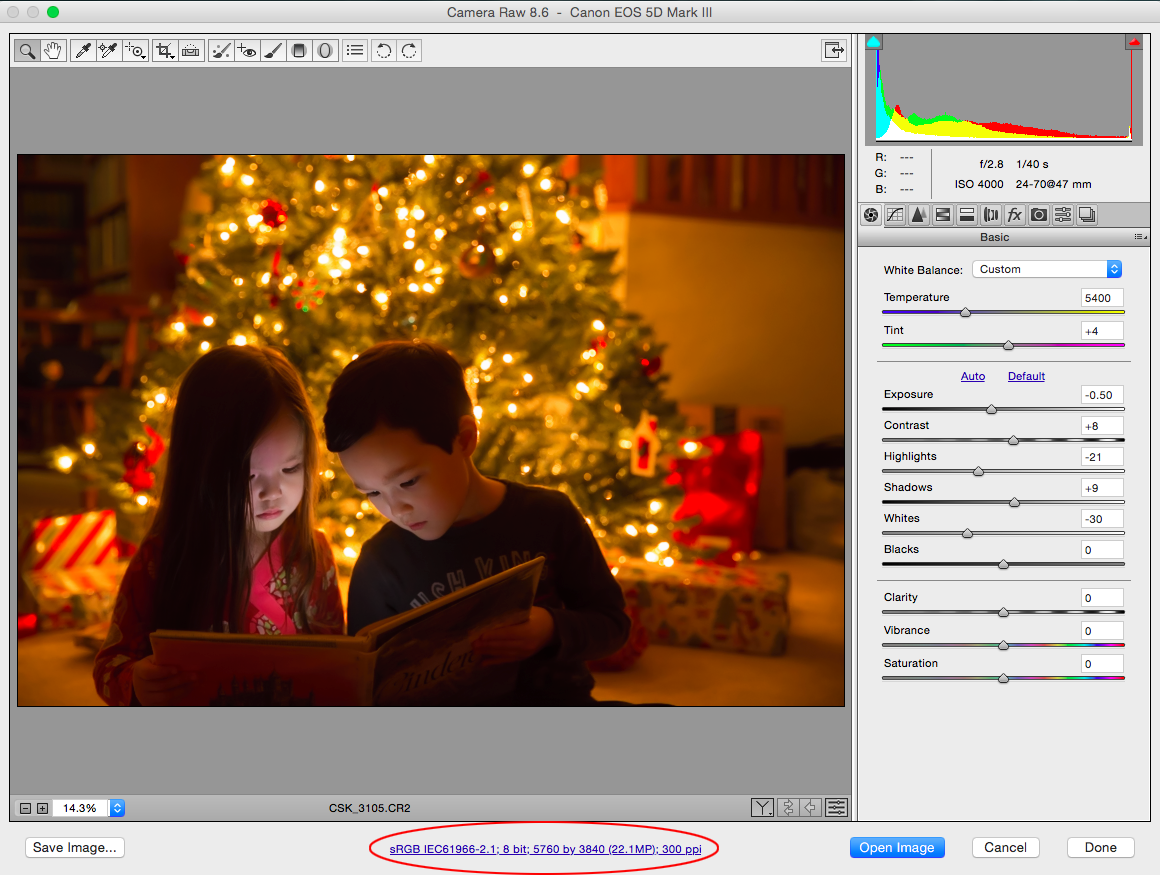Viewport: 1160px width, 875px height.
Task: Expand the Basic panel options menu
Action: pos(1139,237)
